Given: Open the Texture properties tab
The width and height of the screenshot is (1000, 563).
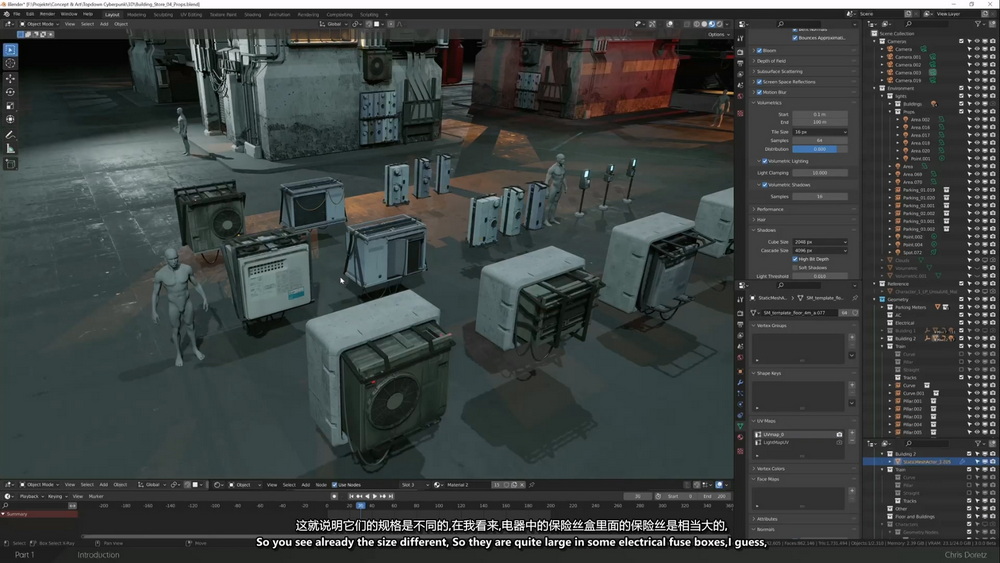Looking at the screenshot, I should (740, 113).
